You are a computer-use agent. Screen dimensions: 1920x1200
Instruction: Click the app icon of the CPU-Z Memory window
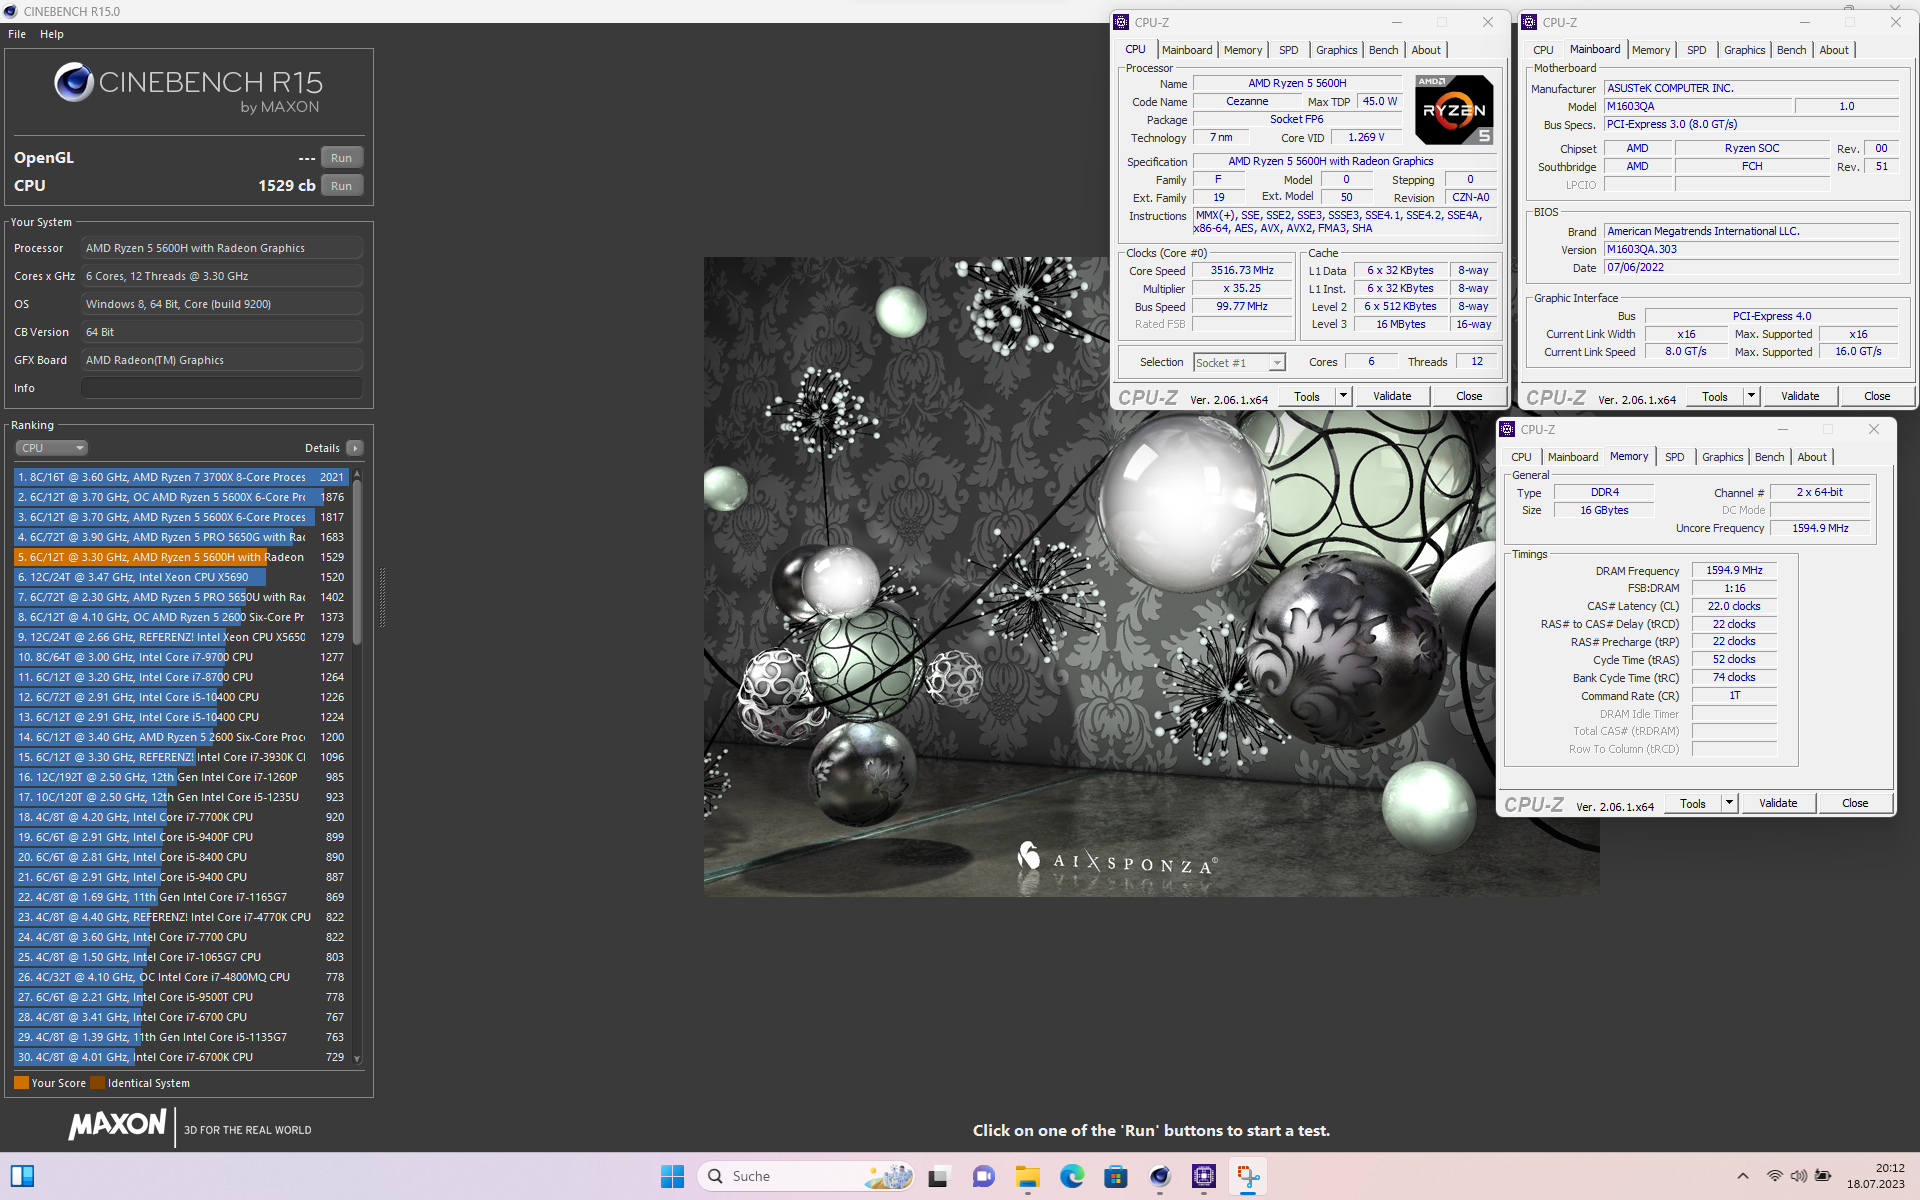click(x=1507, y=429)
